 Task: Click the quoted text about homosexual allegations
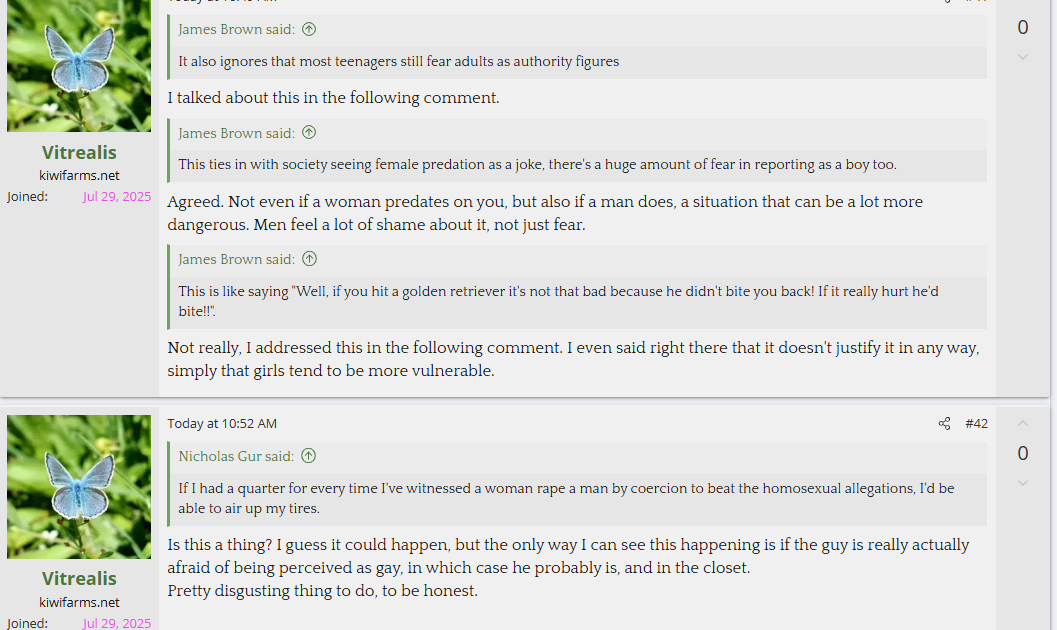tap(566, 498)
